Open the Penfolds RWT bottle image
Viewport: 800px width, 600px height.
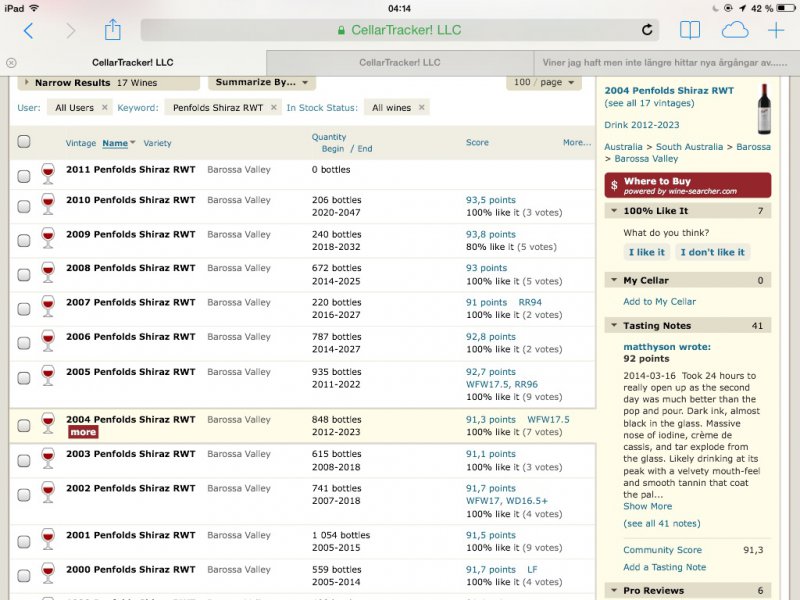(764, 109)
